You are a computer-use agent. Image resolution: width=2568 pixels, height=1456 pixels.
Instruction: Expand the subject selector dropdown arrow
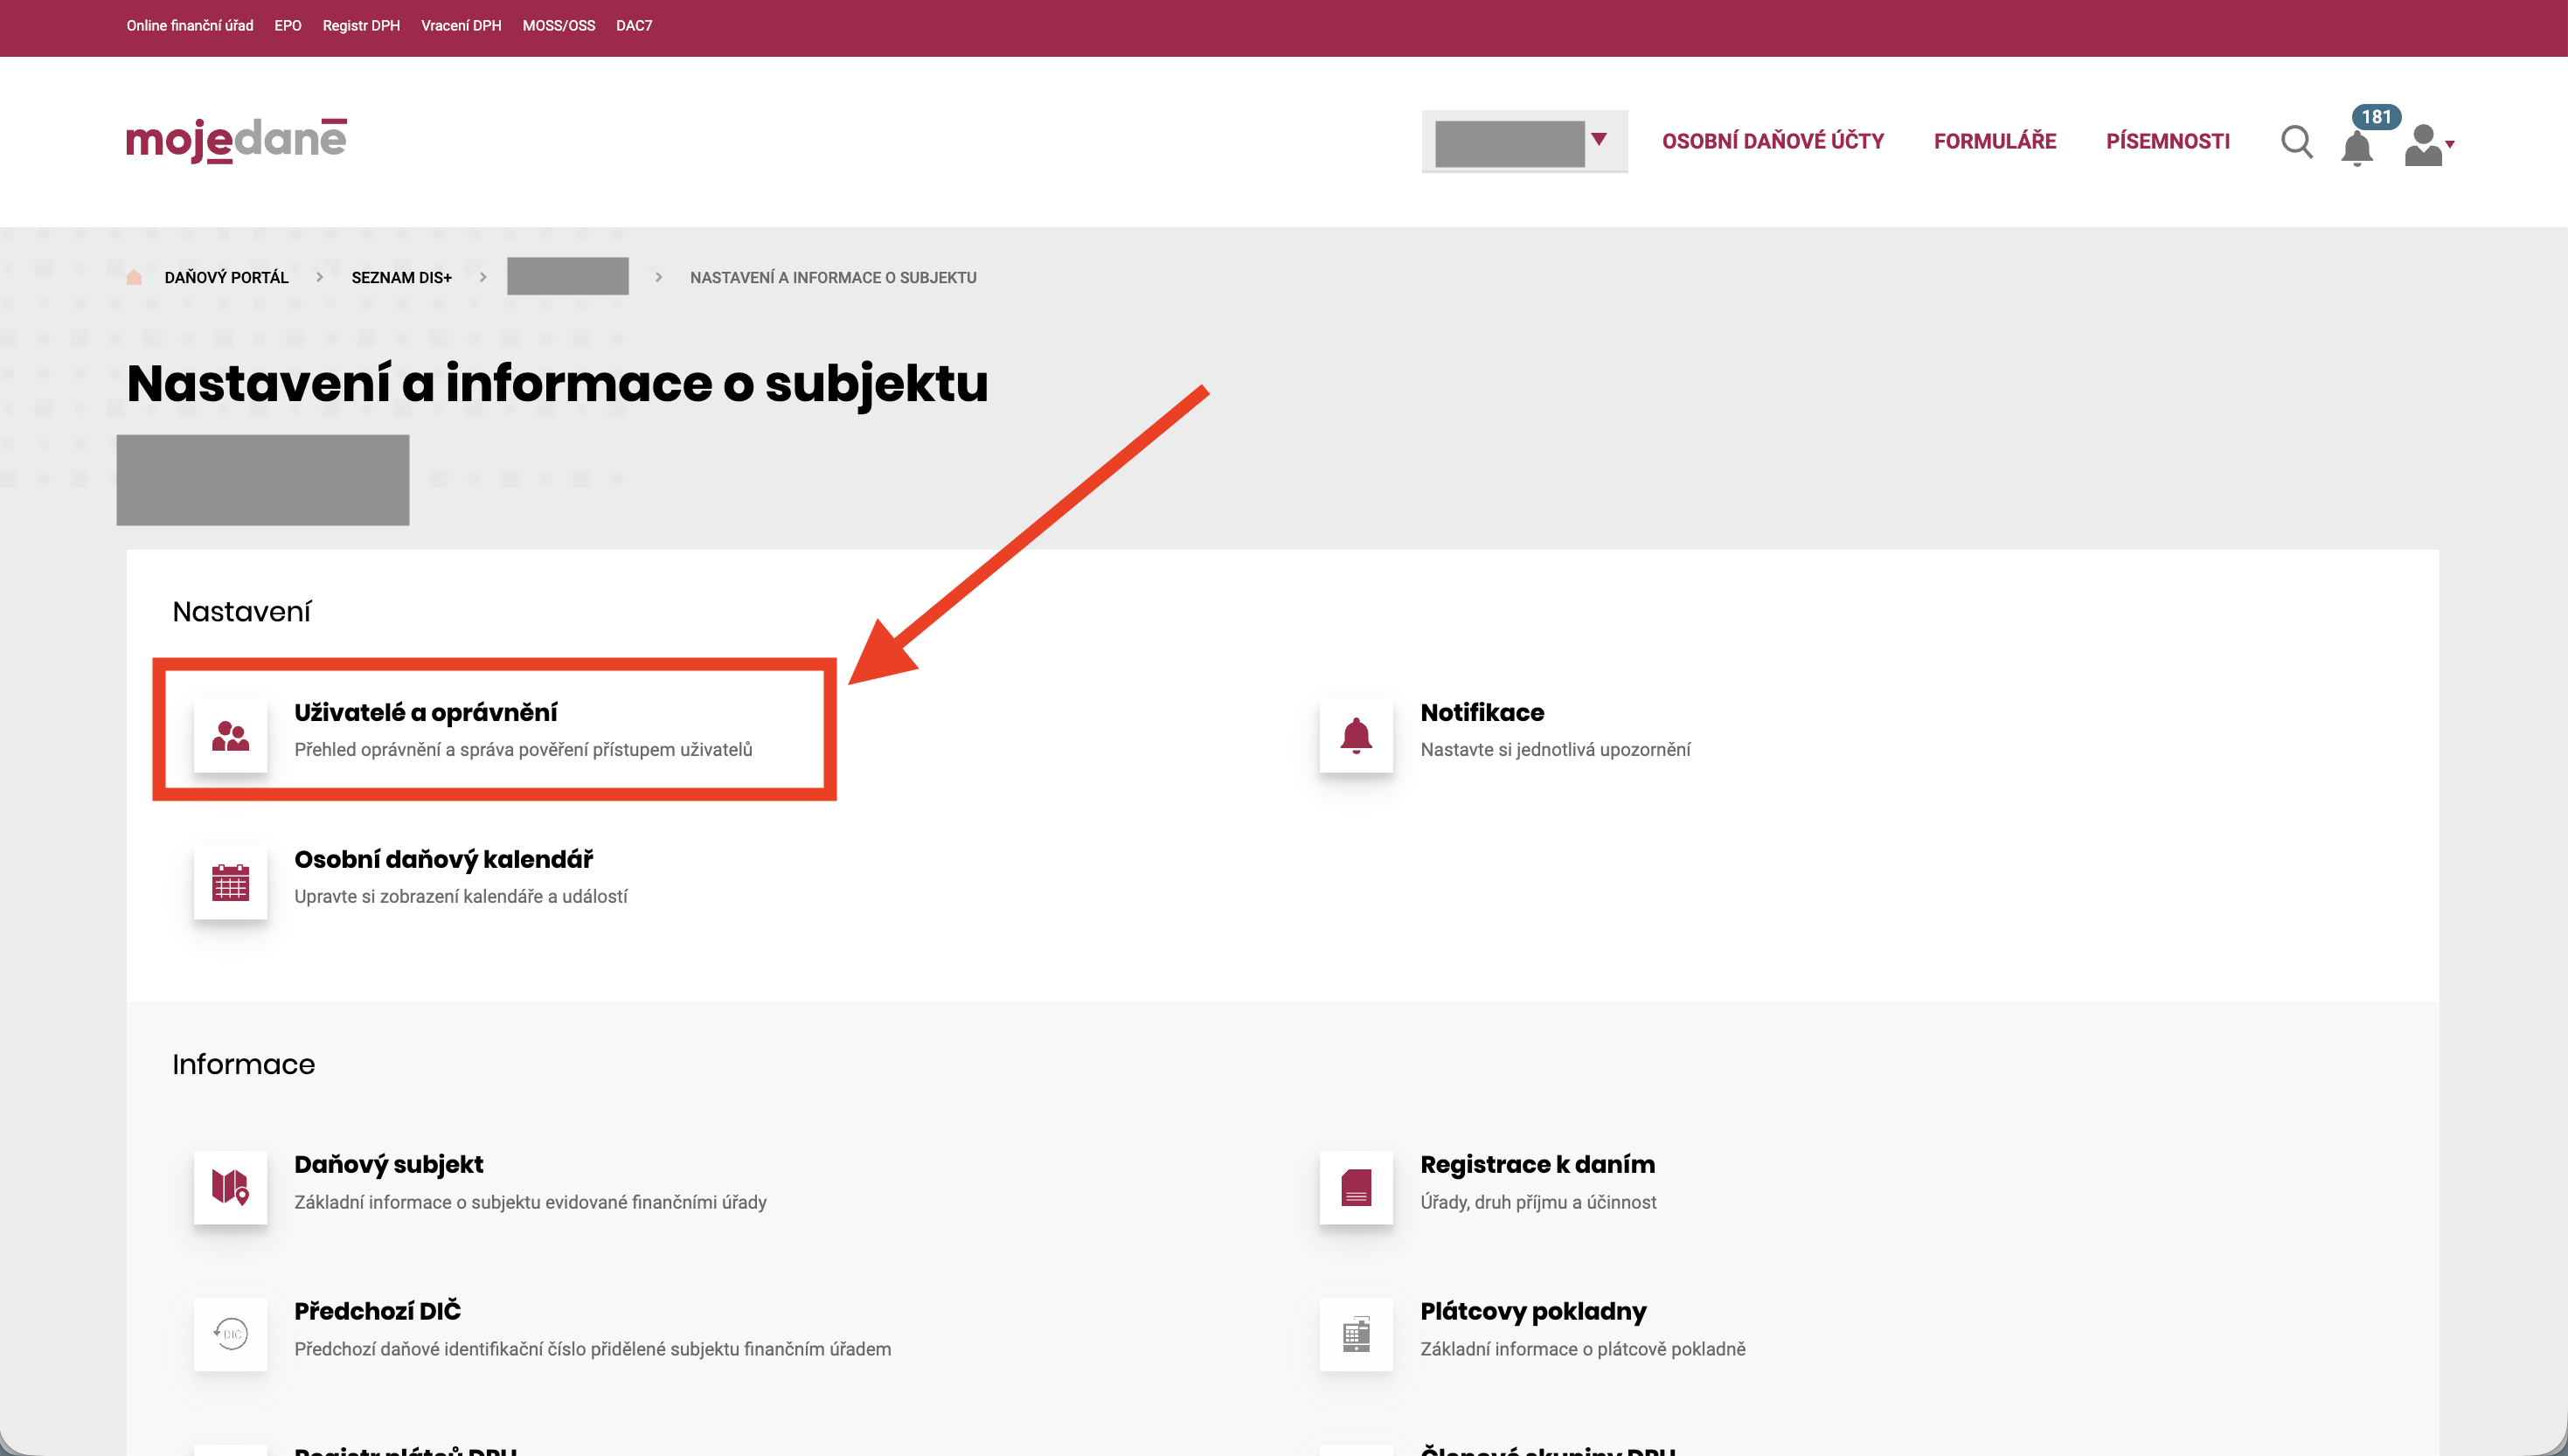tap(1598, 140)
